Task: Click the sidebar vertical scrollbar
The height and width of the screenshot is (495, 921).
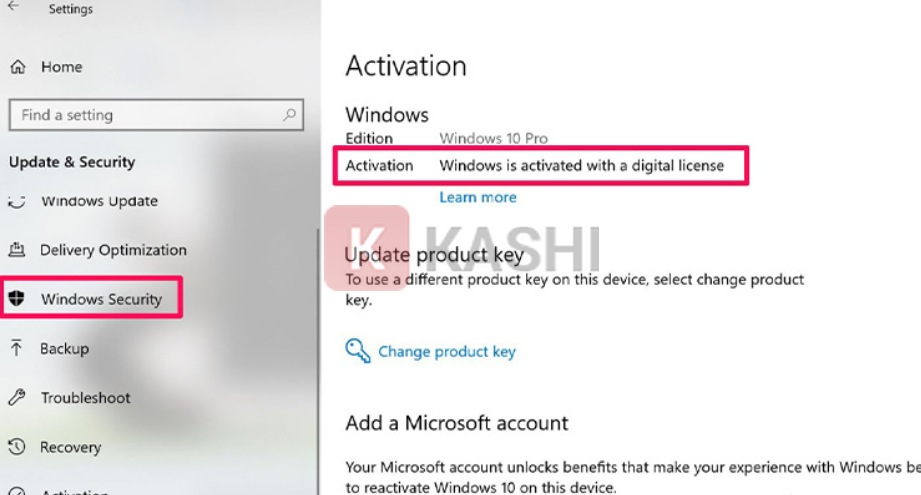Action: (x=319, y=361)
